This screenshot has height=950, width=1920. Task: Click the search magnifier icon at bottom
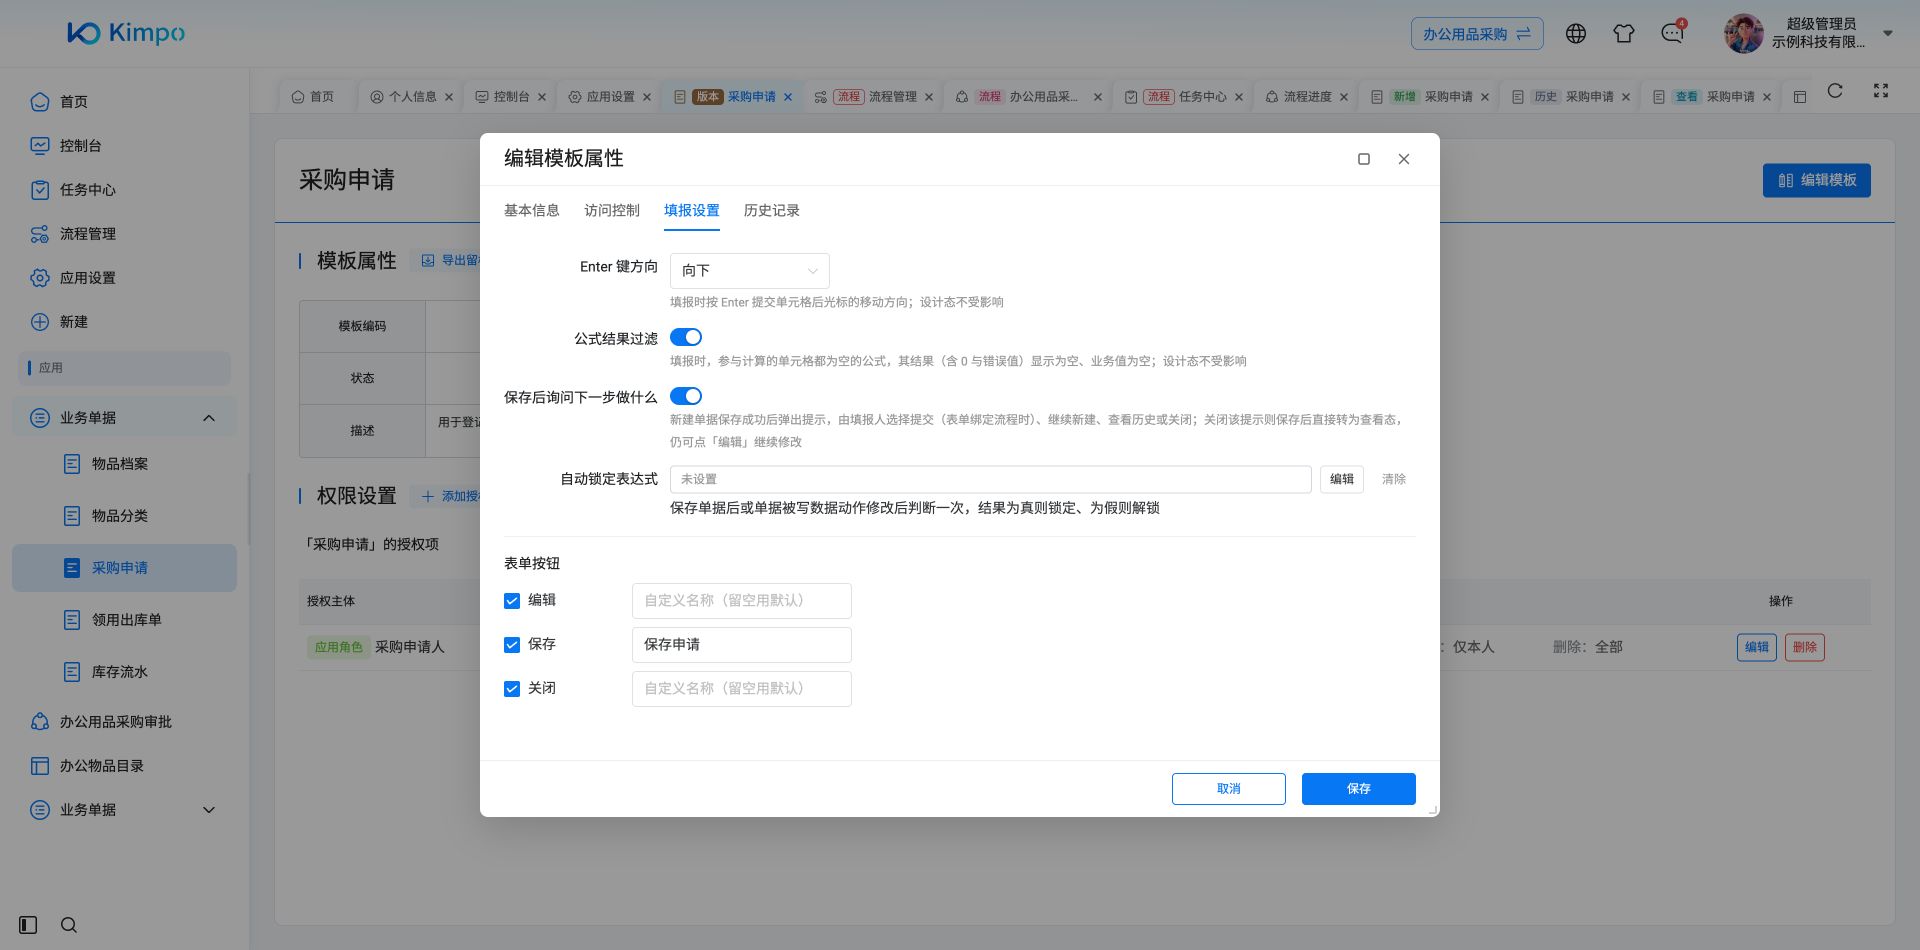(x=69, y=925)
